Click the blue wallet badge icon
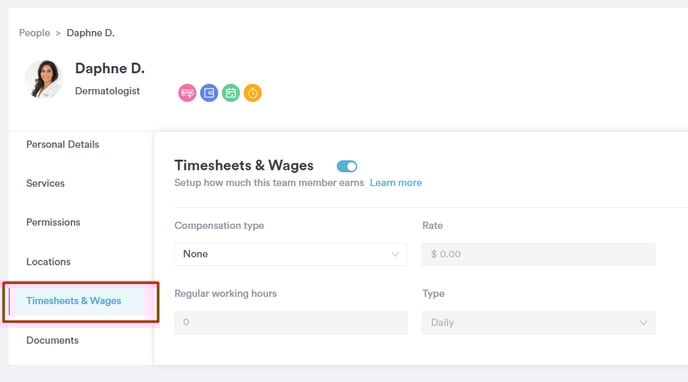The width and height of the screenshot is (688, 382). click(x=209, y=93)
